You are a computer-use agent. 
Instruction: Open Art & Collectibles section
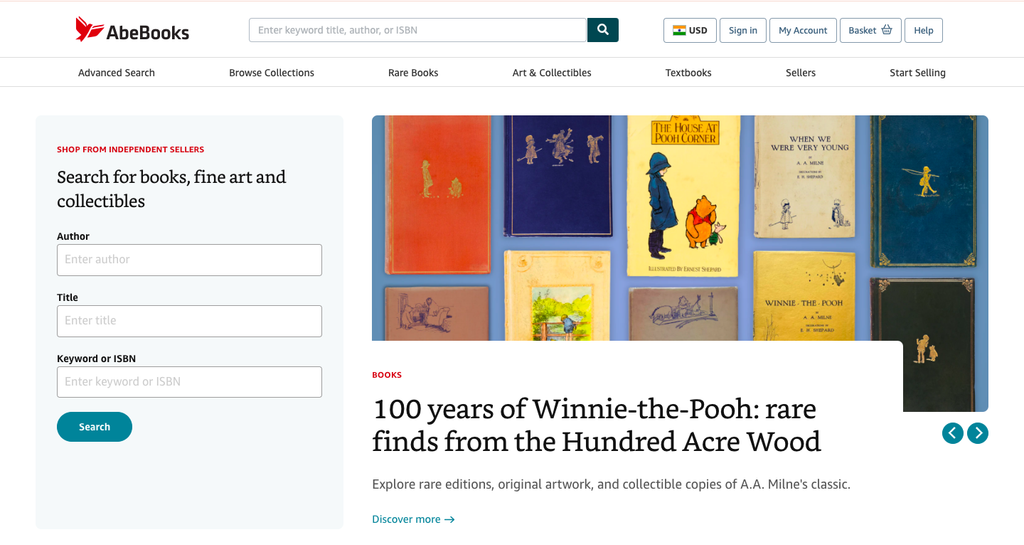[552, 72]
